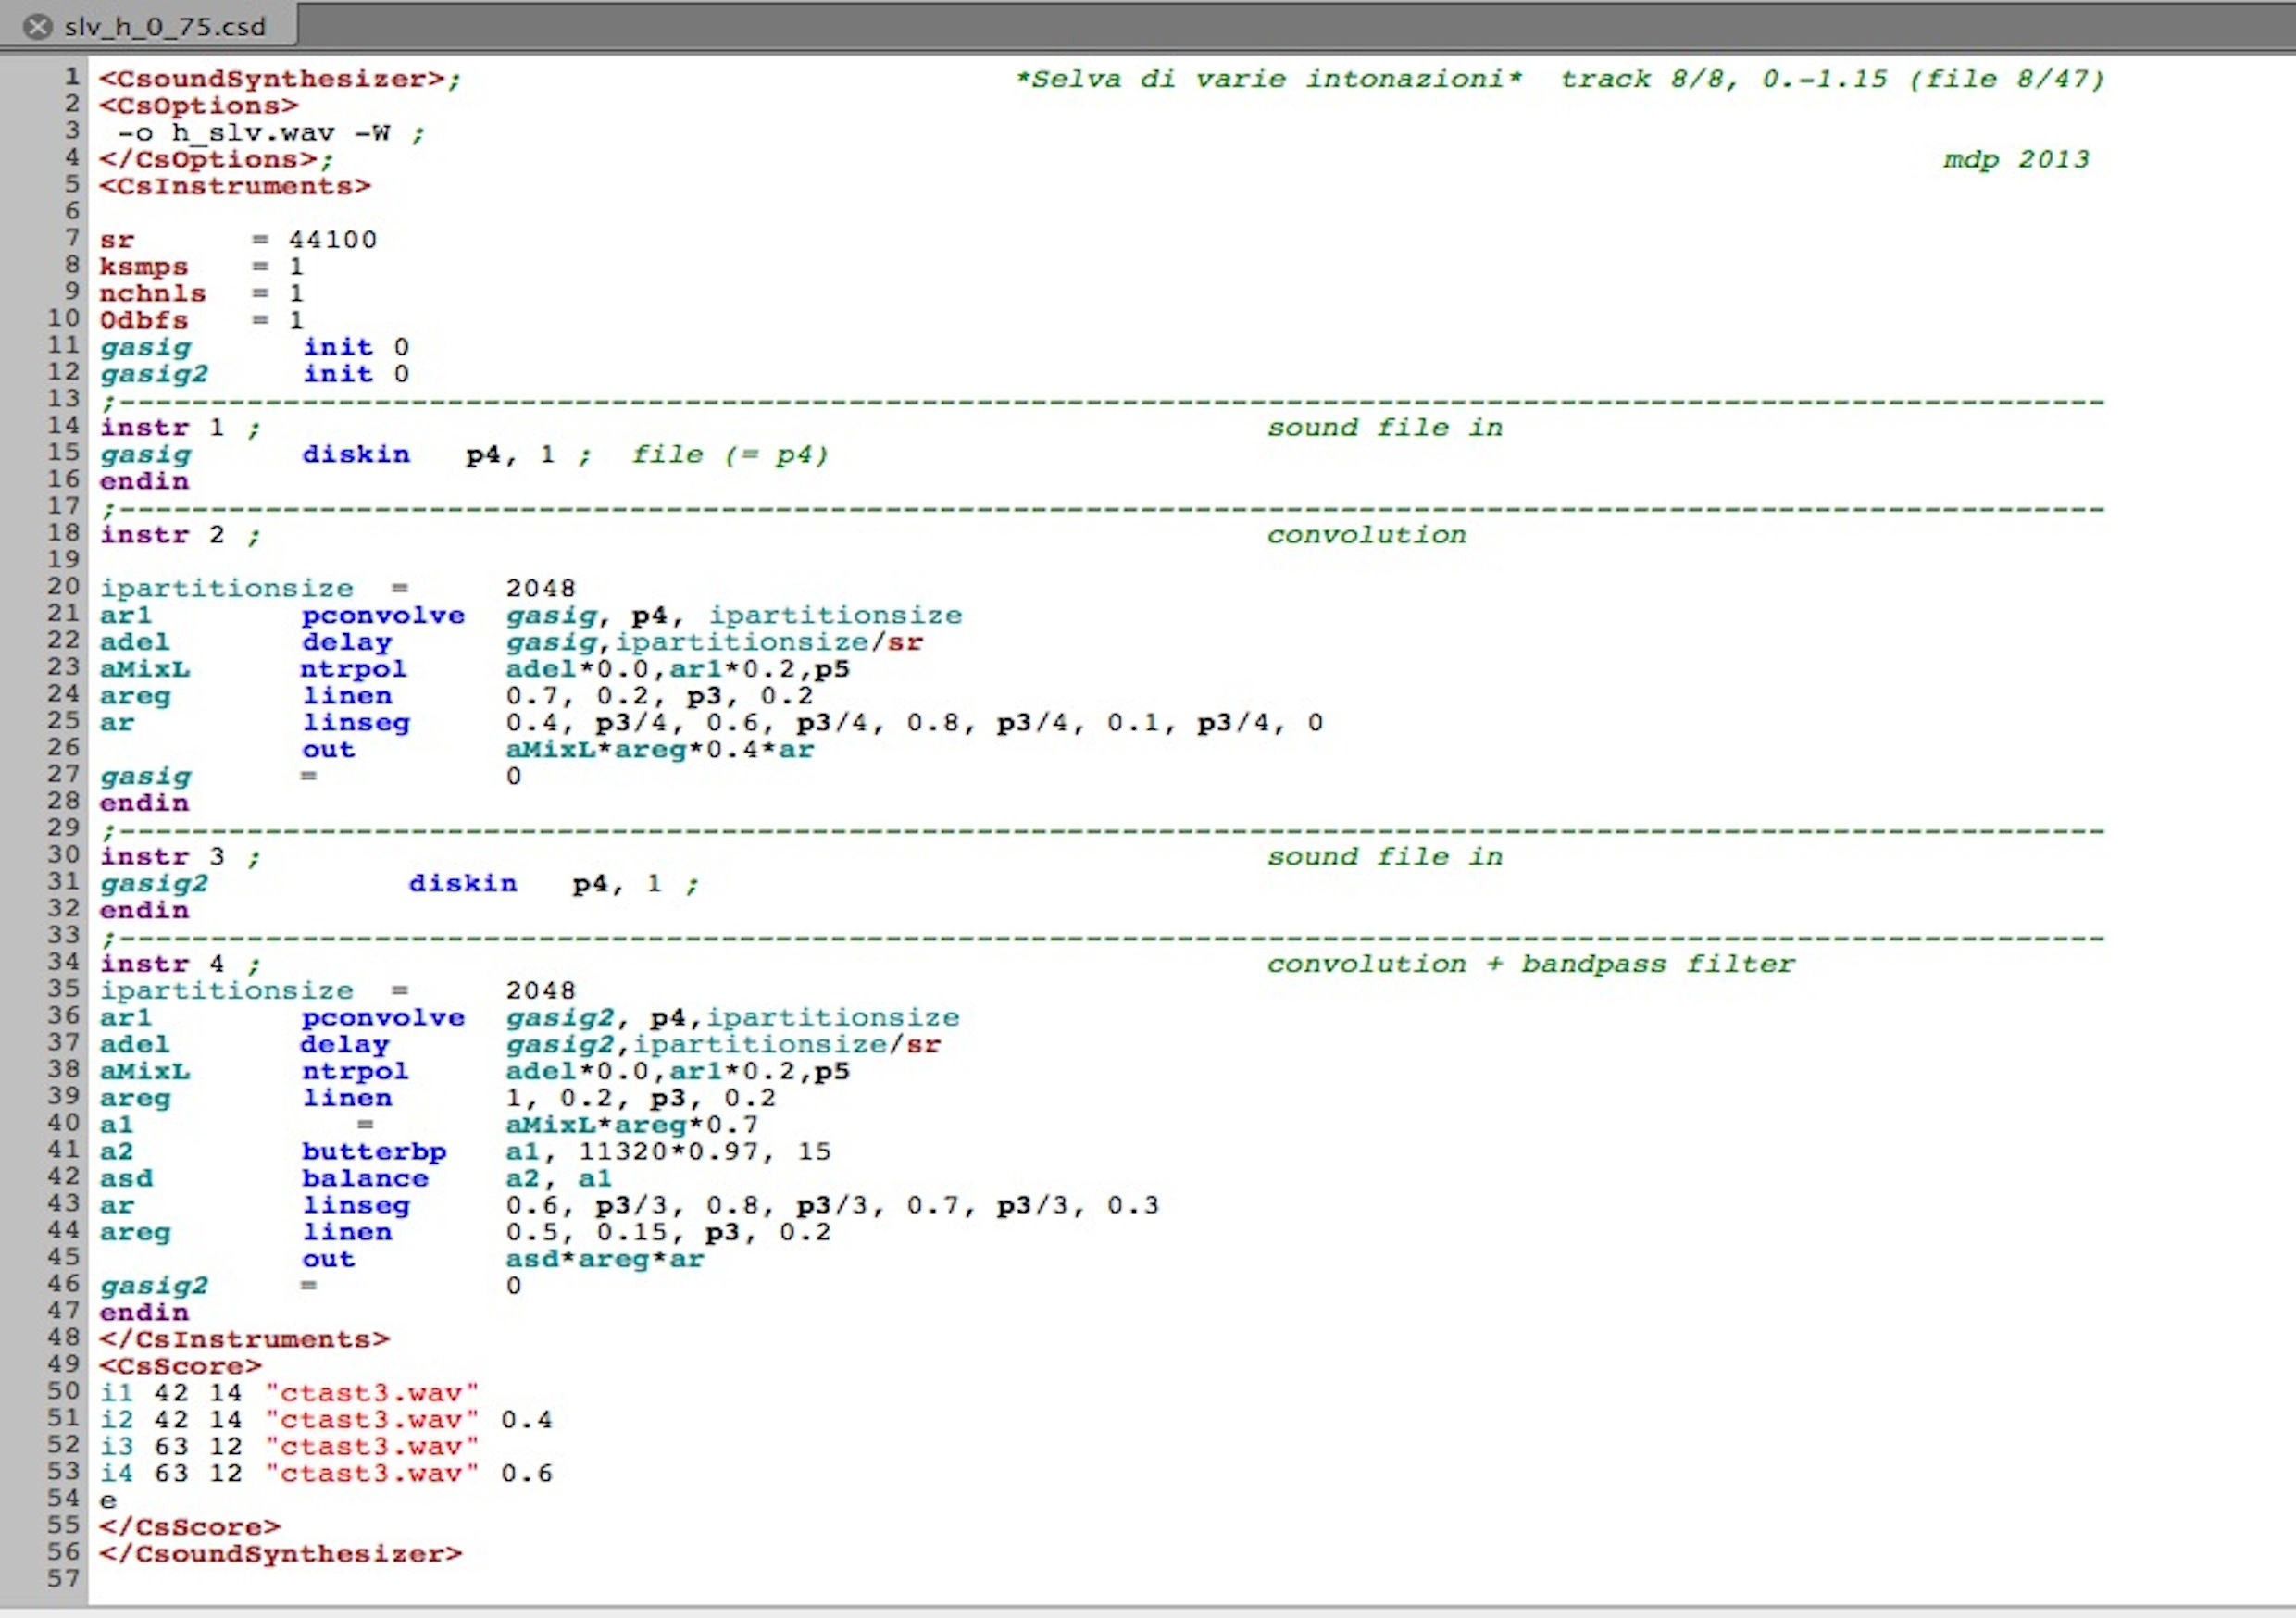
Task: Place cursor on the balance opcode
Action: (365, 1179)
